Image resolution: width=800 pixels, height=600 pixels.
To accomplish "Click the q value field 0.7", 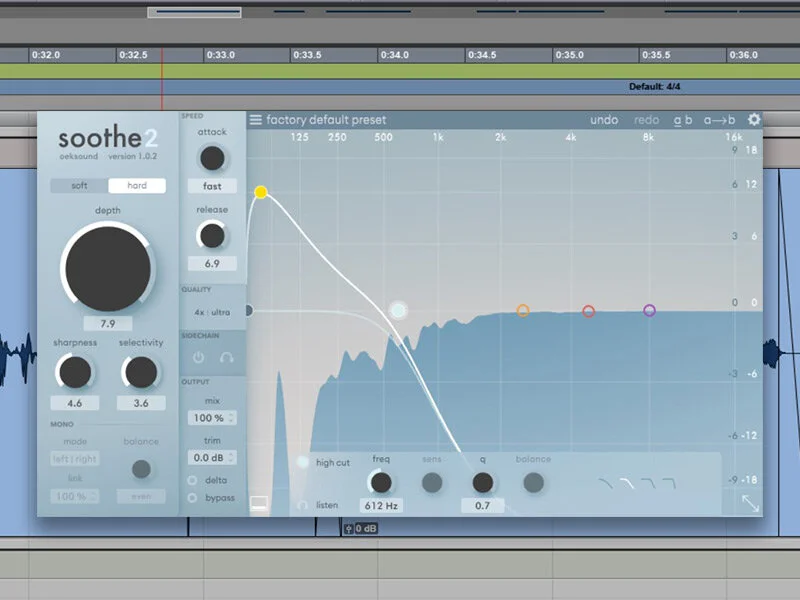I will coord(483,506).
